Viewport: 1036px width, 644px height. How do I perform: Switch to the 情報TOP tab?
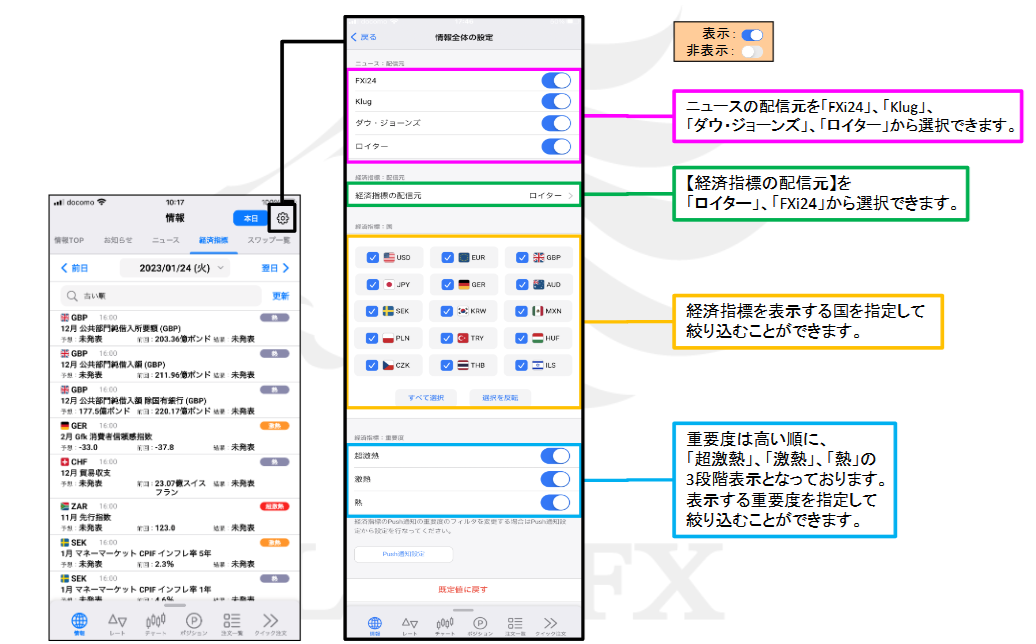pyautogui.click(x=69, y=240)
